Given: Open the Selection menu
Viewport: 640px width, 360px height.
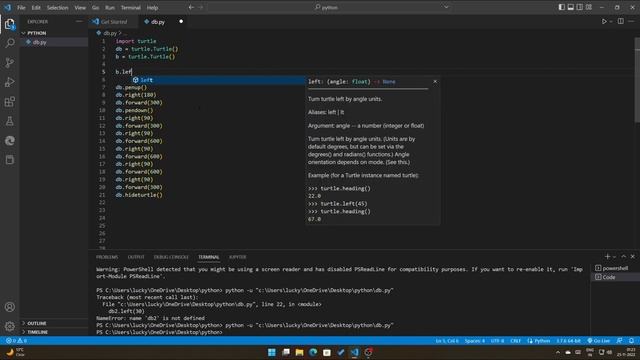Looking at the screenshot, I should coord(57,7).
